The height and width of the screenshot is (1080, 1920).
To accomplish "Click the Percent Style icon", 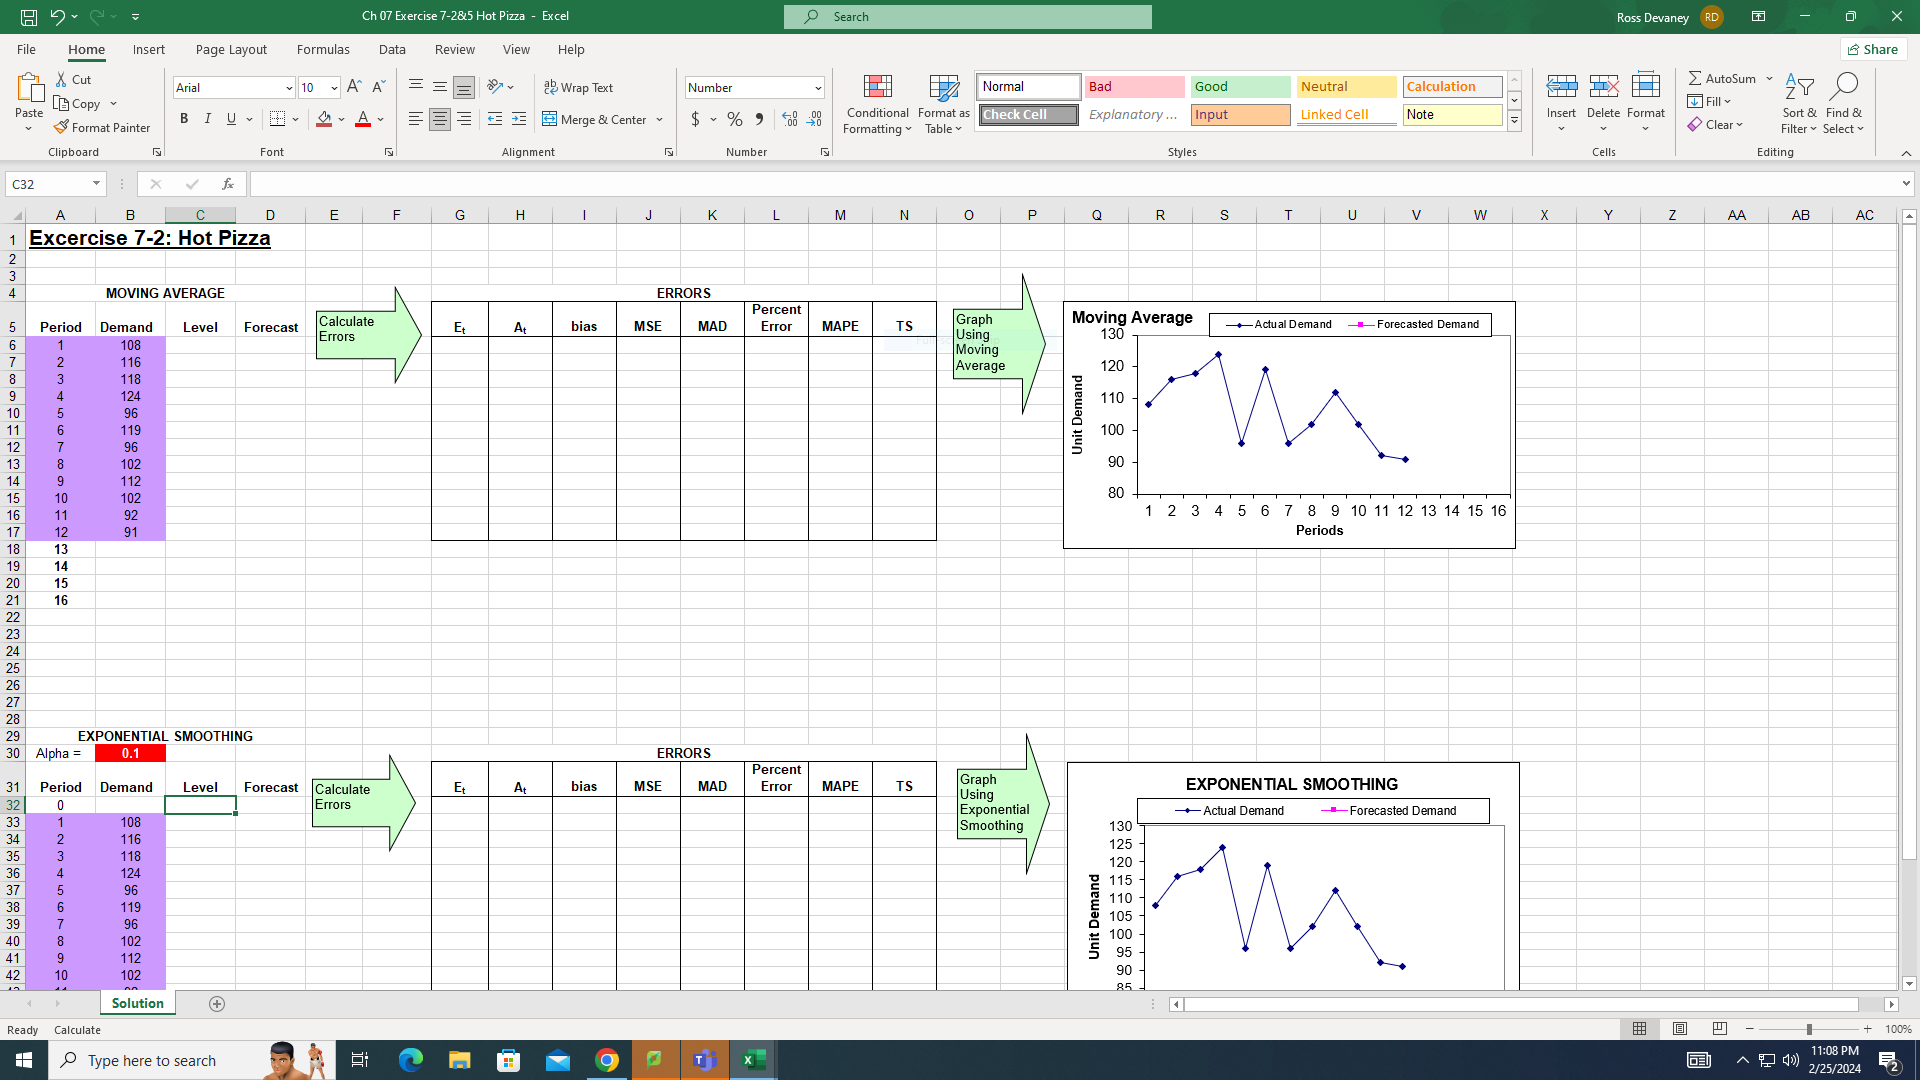I will 735,119.
